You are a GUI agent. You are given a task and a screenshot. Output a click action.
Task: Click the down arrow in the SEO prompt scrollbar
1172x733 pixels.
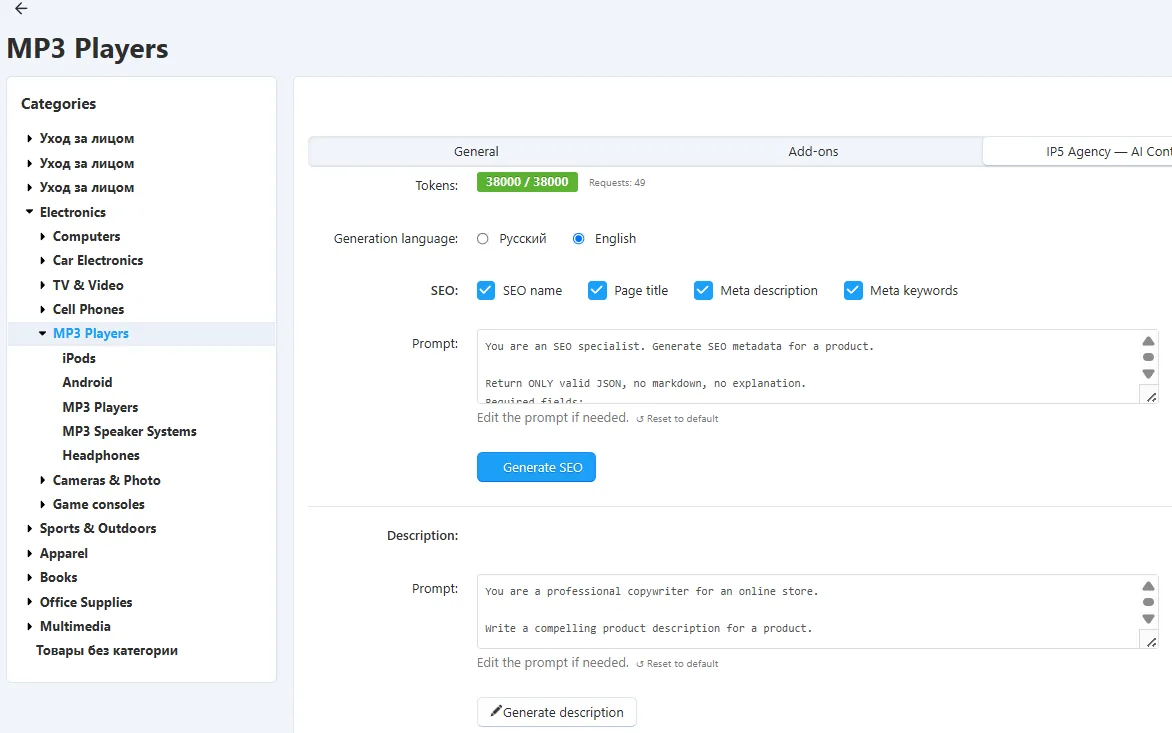(x=1148, y=374)
